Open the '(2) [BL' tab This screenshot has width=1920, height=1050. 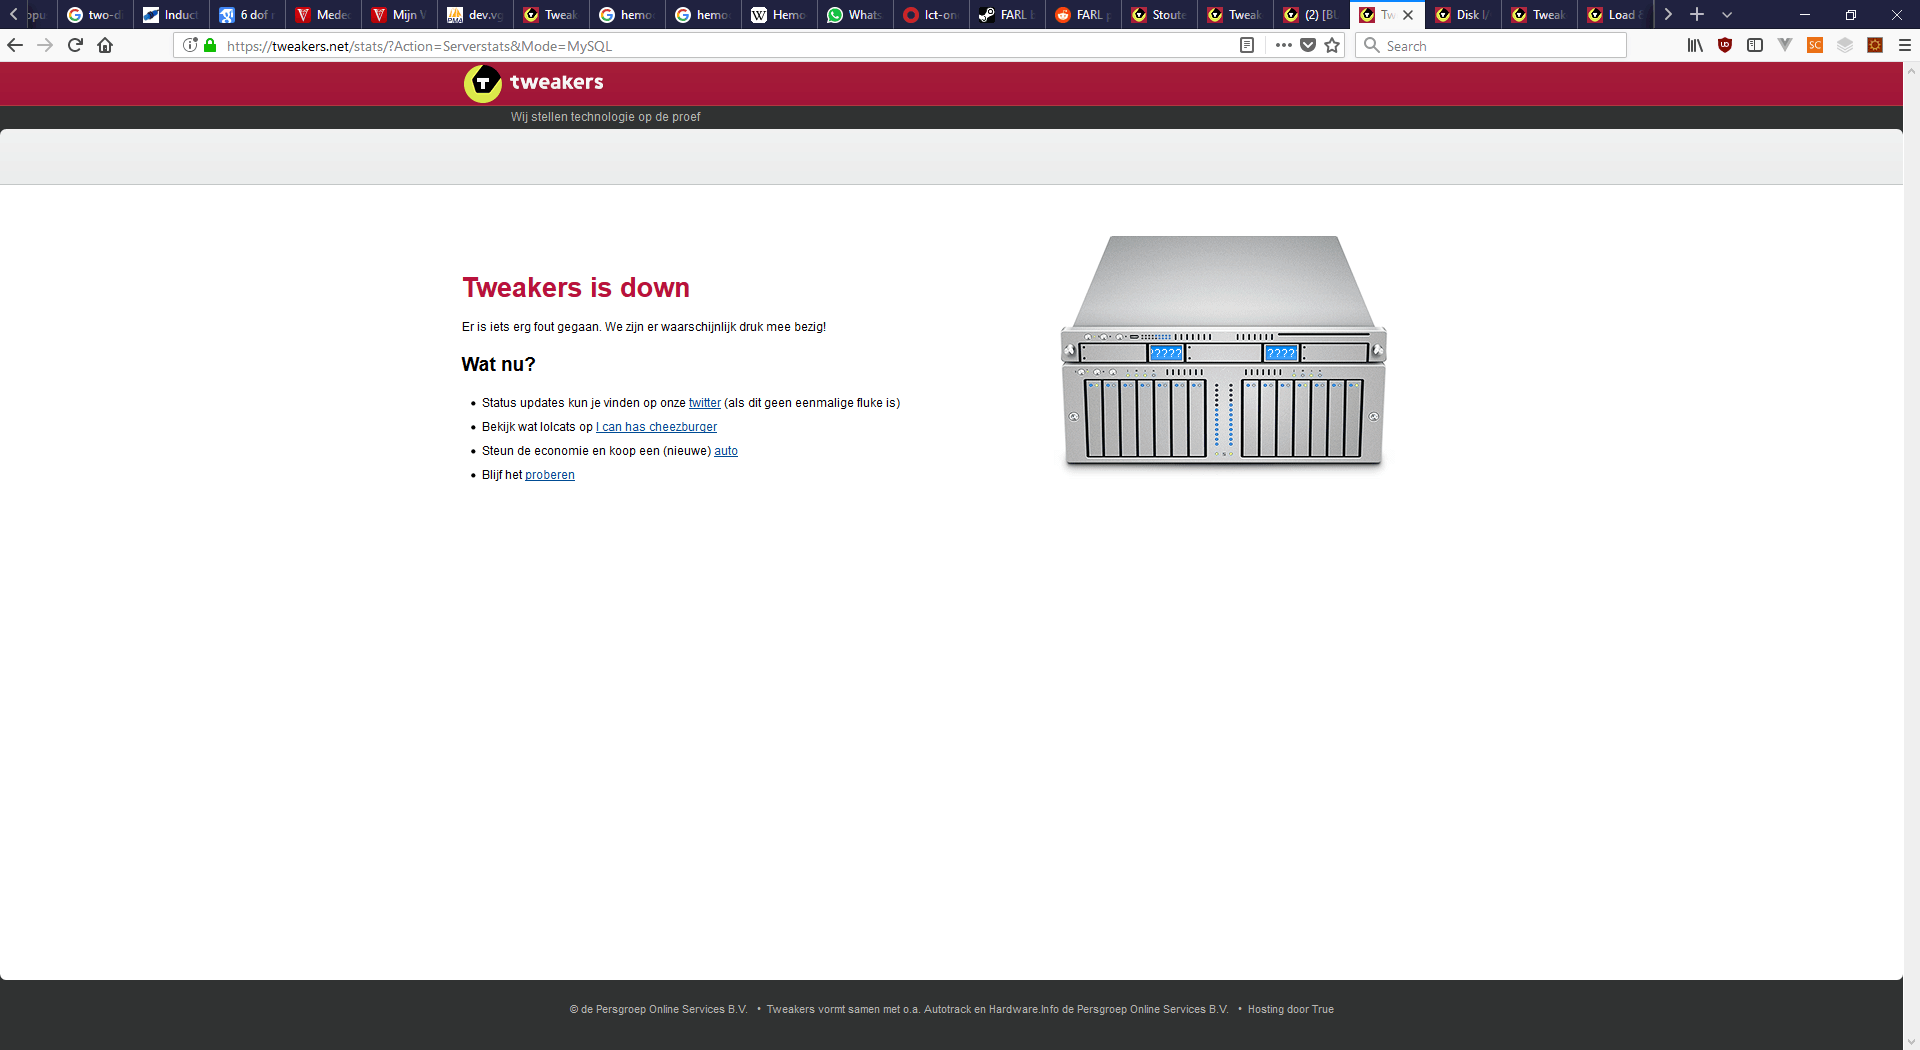(1311, 15)
